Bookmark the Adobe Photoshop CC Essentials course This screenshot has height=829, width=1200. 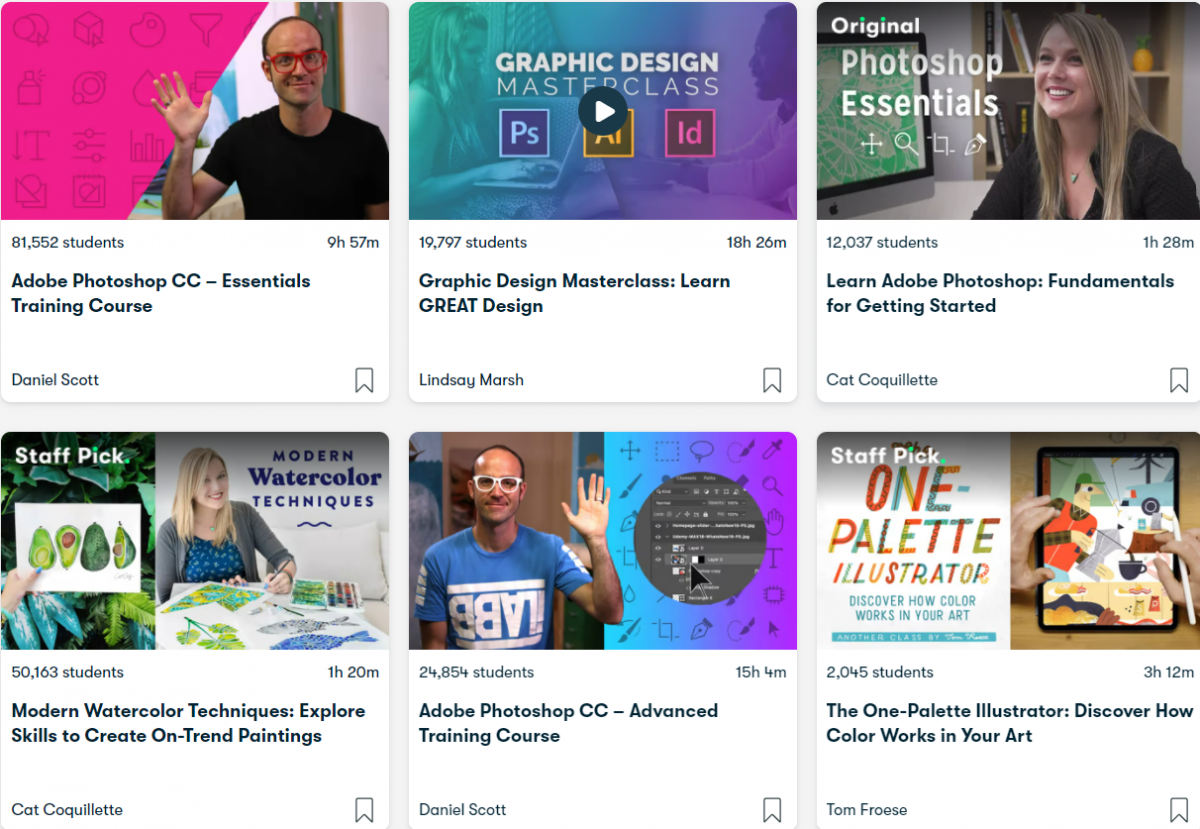(x=364, y=380)
